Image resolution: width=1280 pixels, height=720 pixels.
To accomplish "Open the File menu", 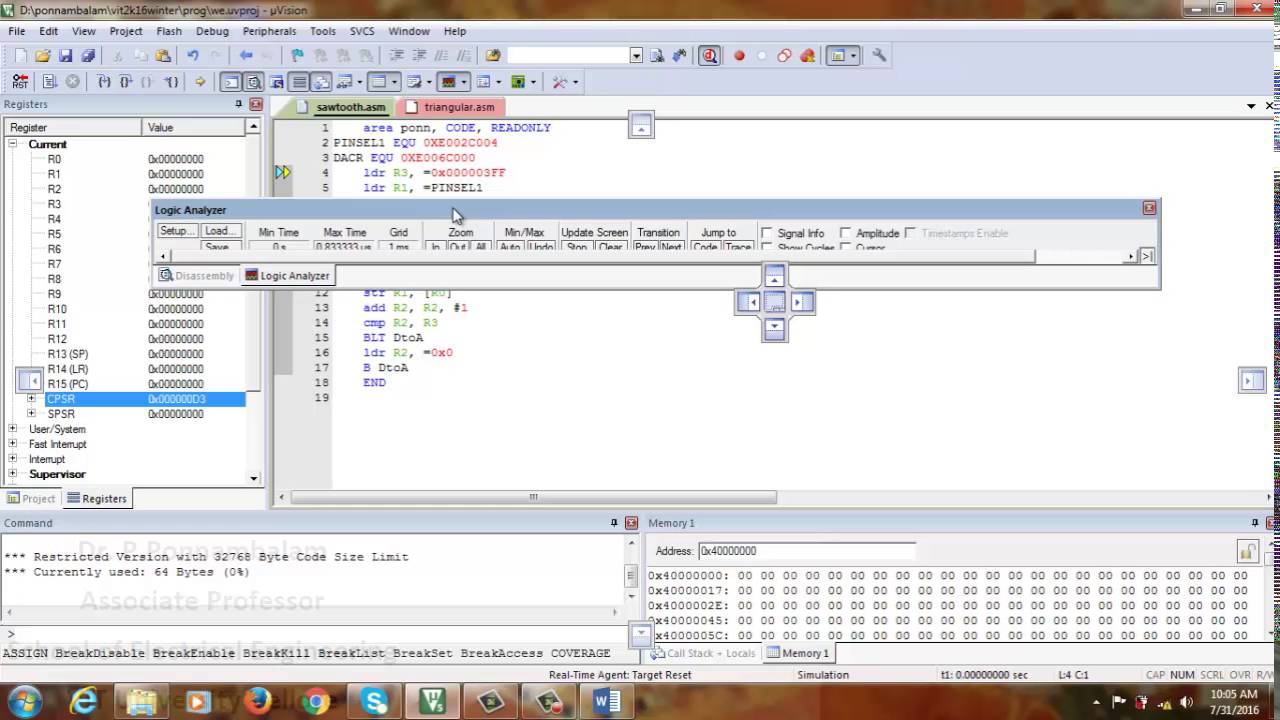I will (17, 31).
